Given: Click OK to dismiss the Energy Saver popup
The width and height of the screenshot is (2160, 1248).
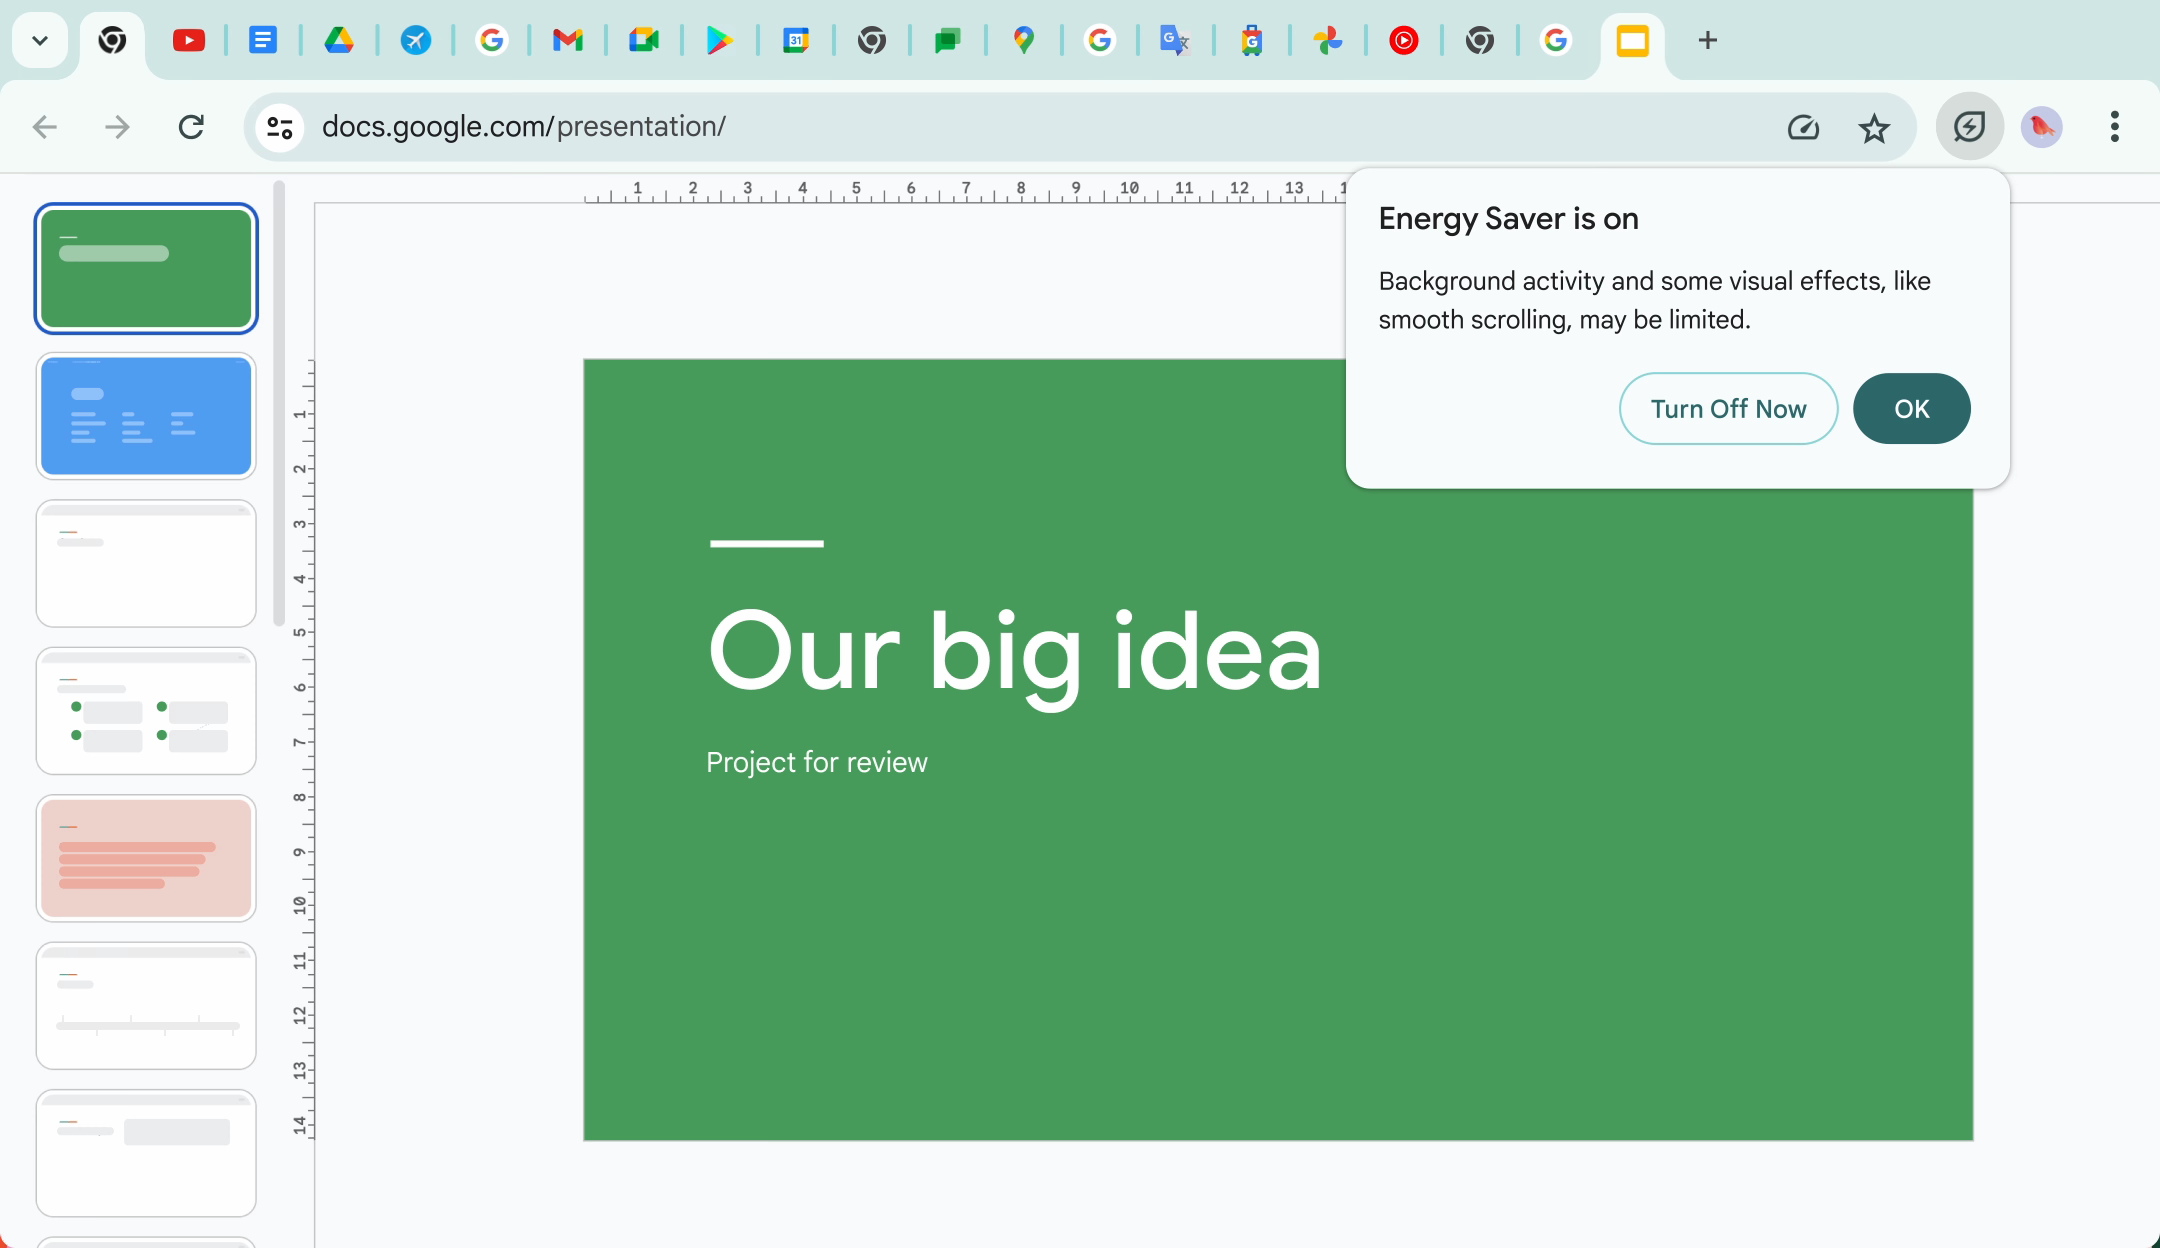Looking at the screenshot, I should [1911, 408].
